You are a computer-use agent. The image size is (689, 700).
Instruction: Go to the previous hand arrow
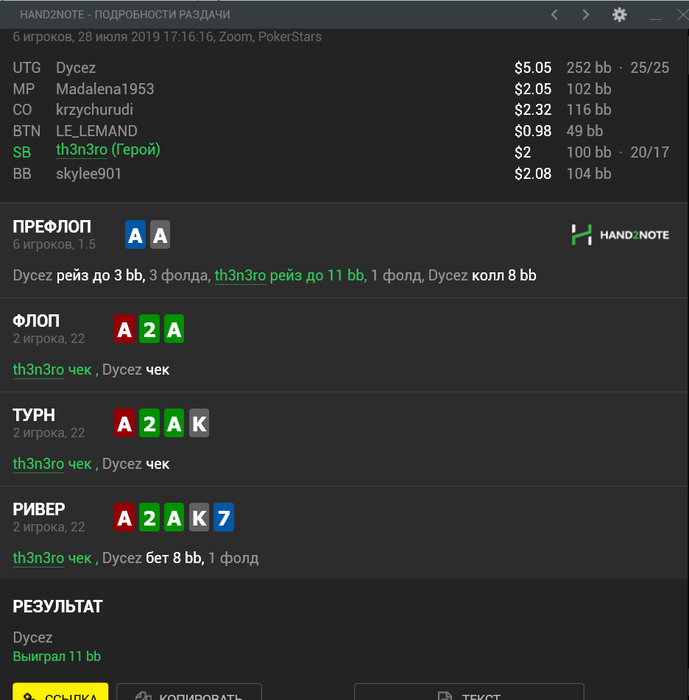556,14
